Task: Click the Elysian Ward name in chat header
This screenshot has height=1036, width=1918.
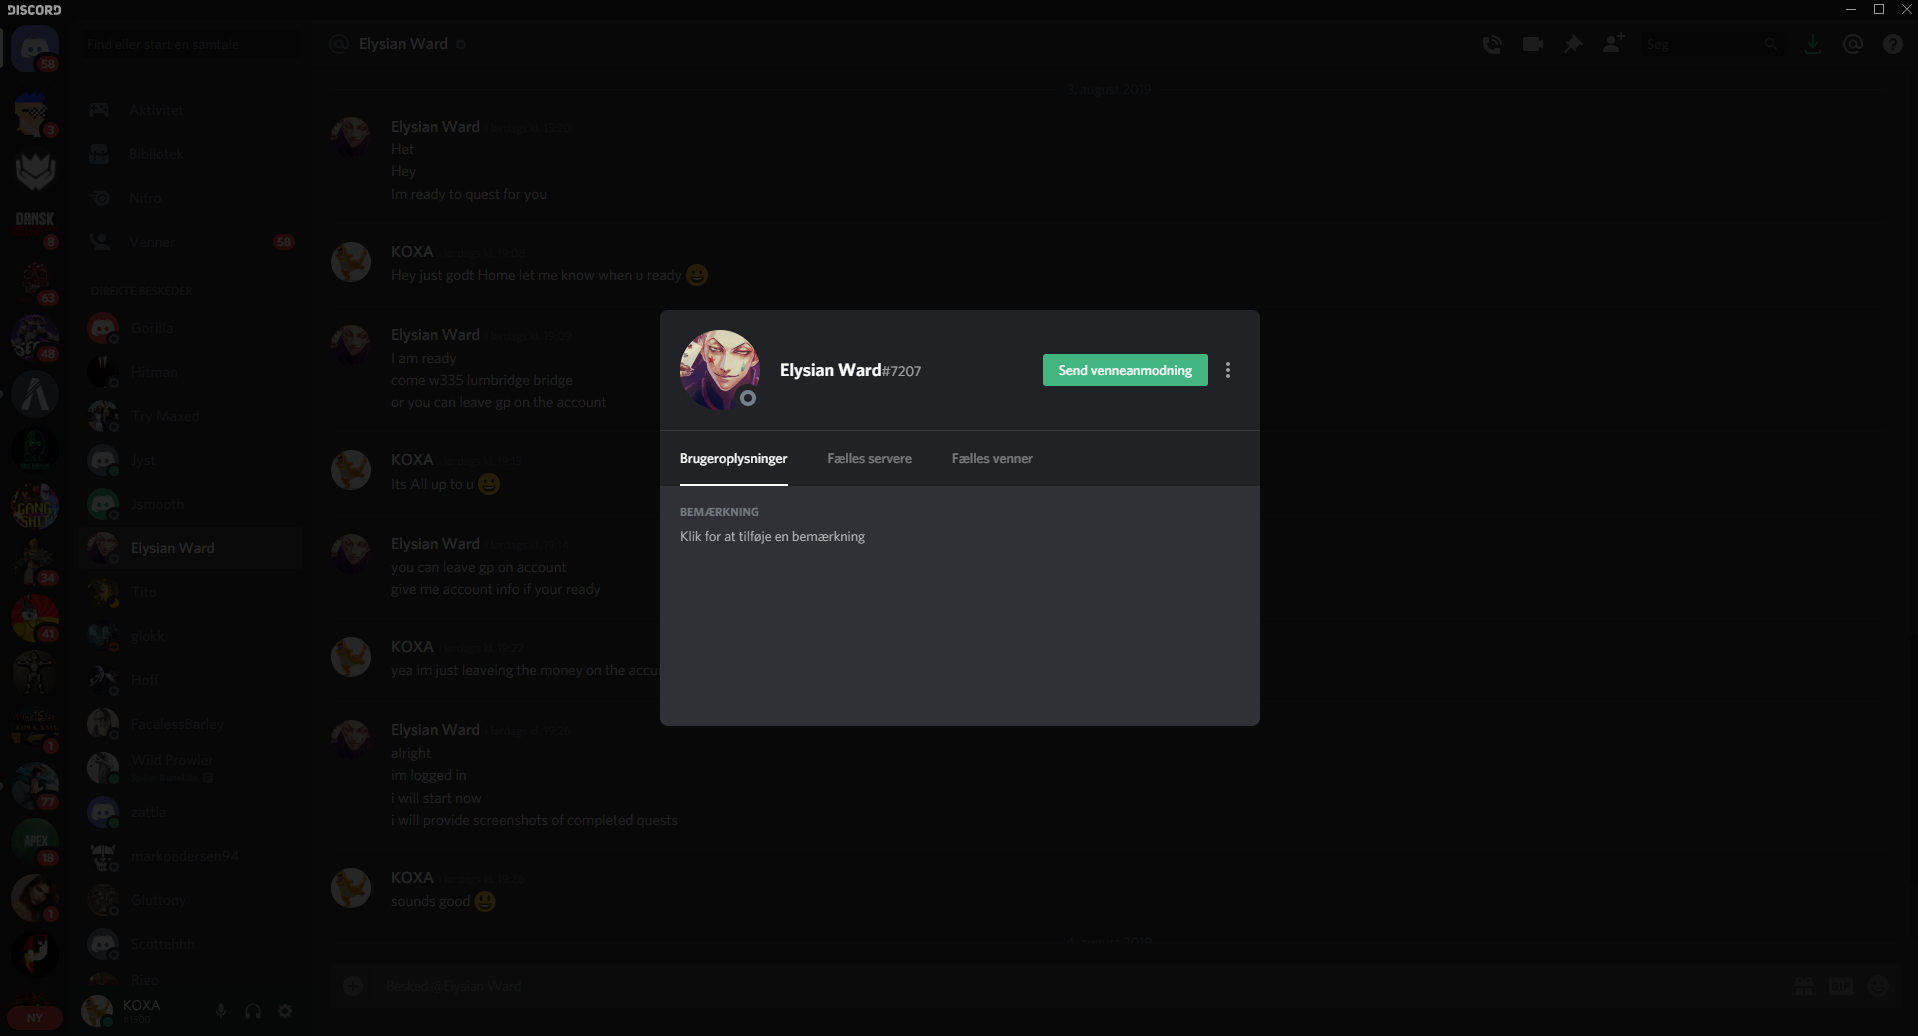Action: pos(403,44)
